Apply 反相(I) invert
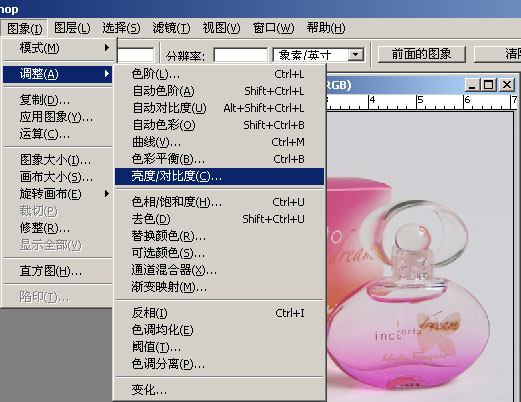 (x=219, y=313)
